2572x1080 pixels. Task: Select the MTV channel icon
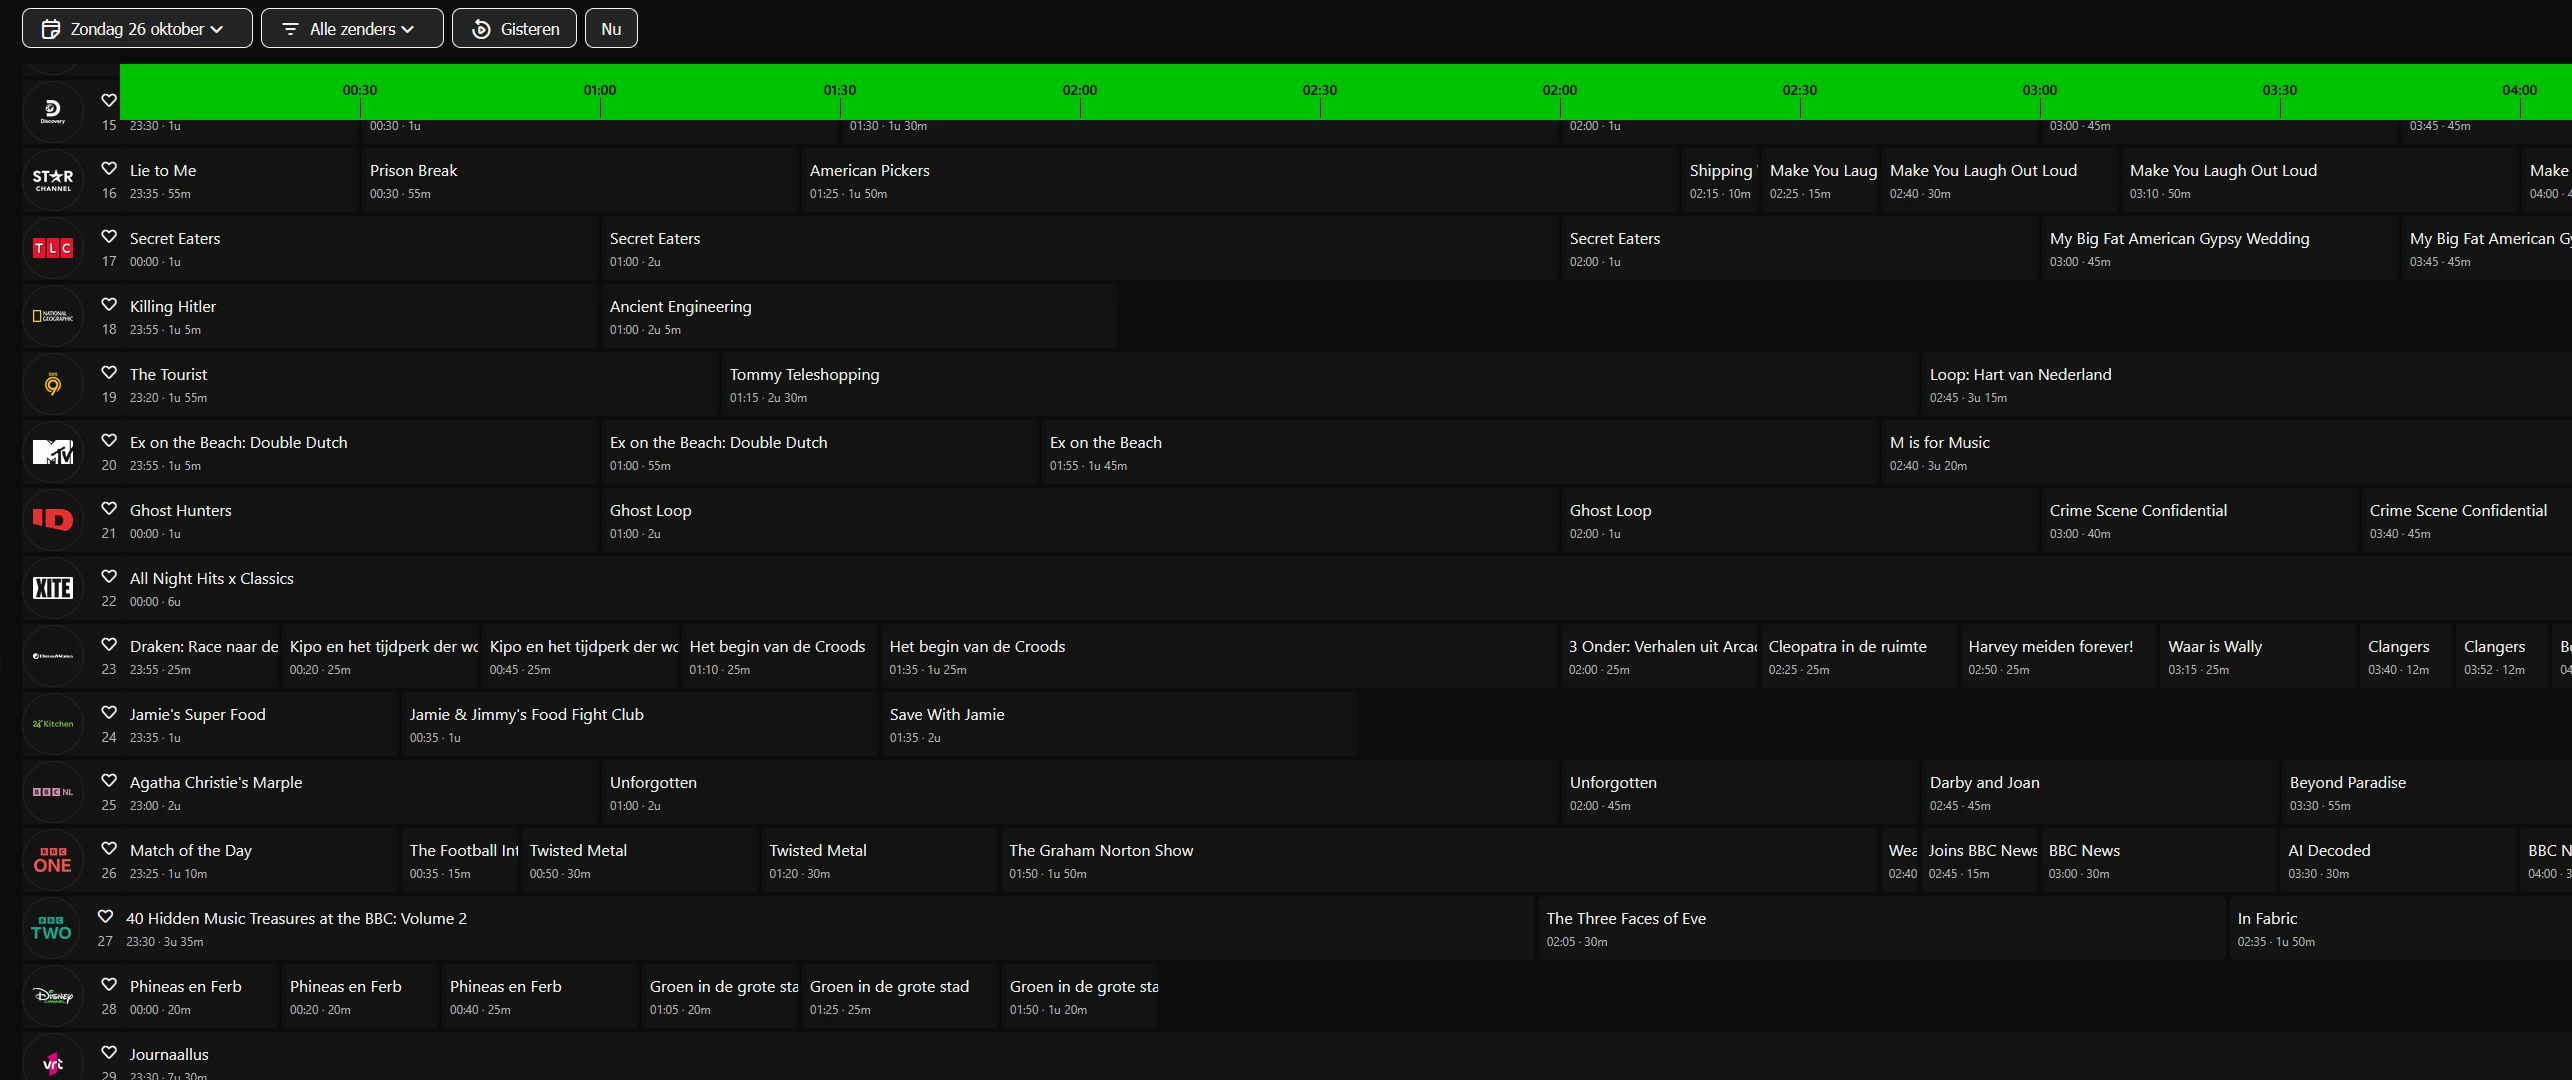coord(53,452)
